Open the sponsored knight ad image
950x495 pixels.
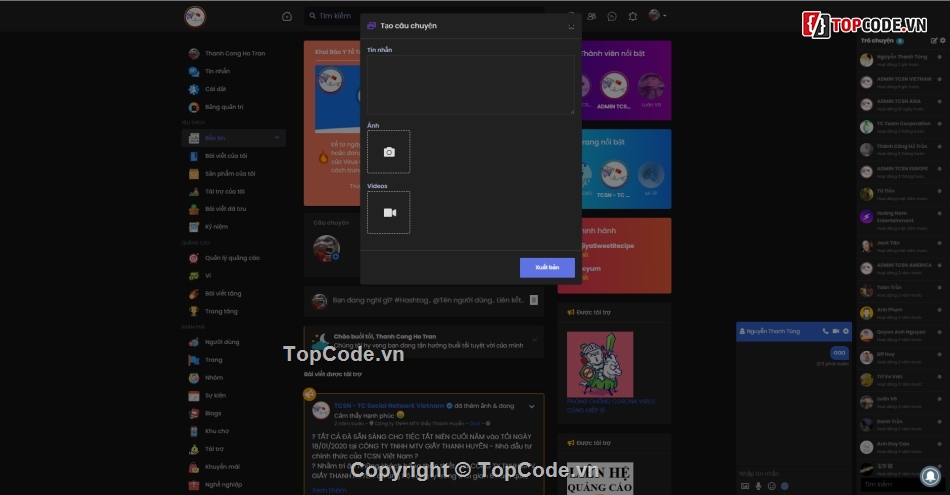[x=600, y=365]
